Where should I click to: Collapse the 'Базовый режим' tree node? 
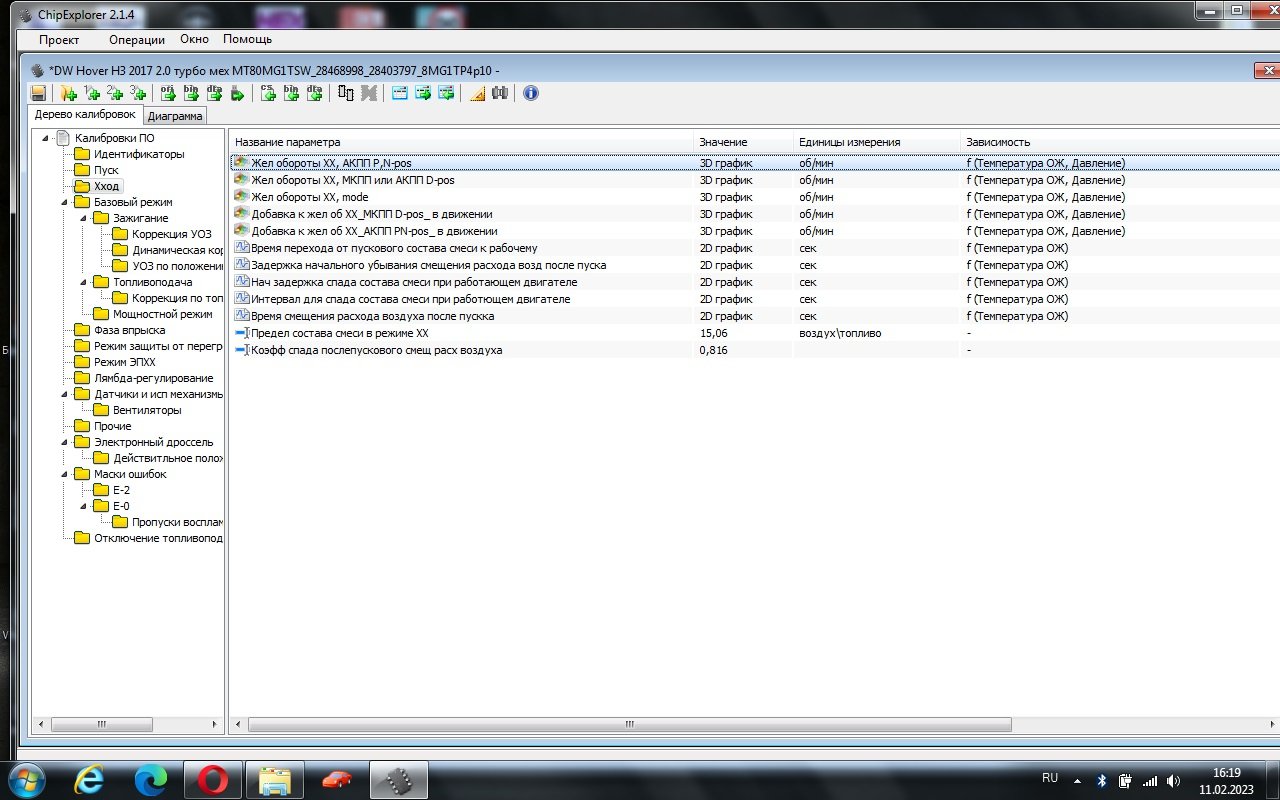tap(65, 202)
